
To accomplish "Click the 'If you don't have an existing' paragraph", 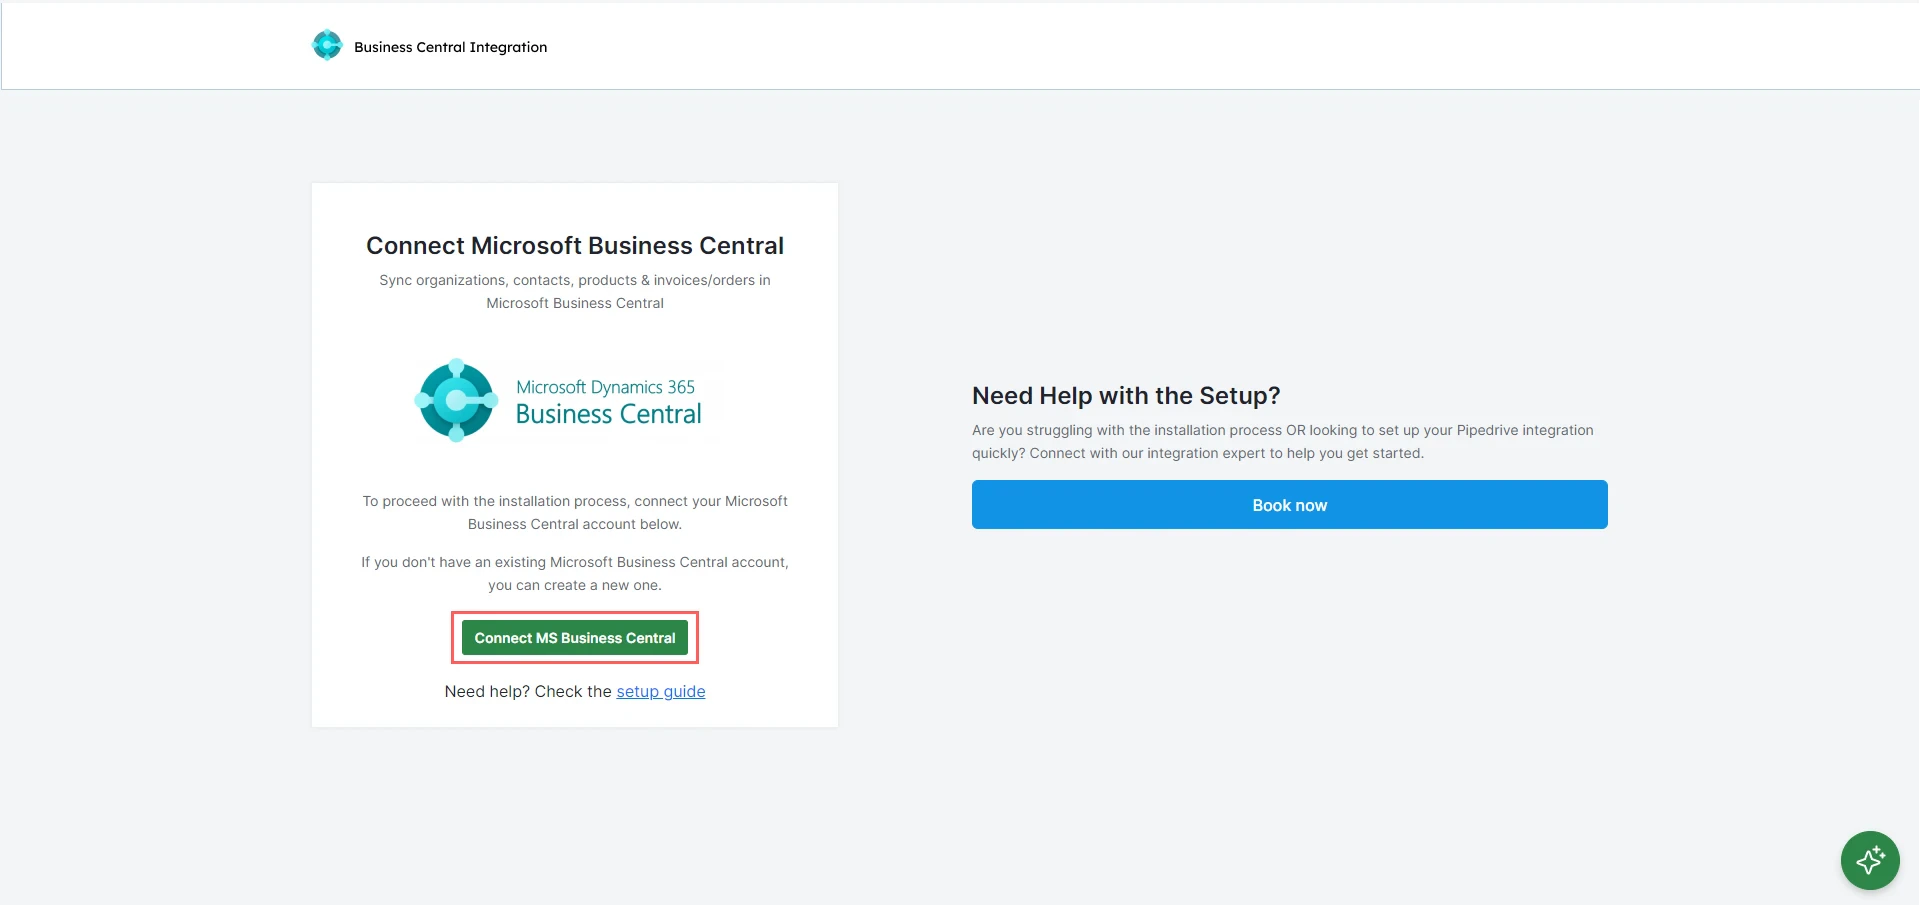I will click(575, 573).
